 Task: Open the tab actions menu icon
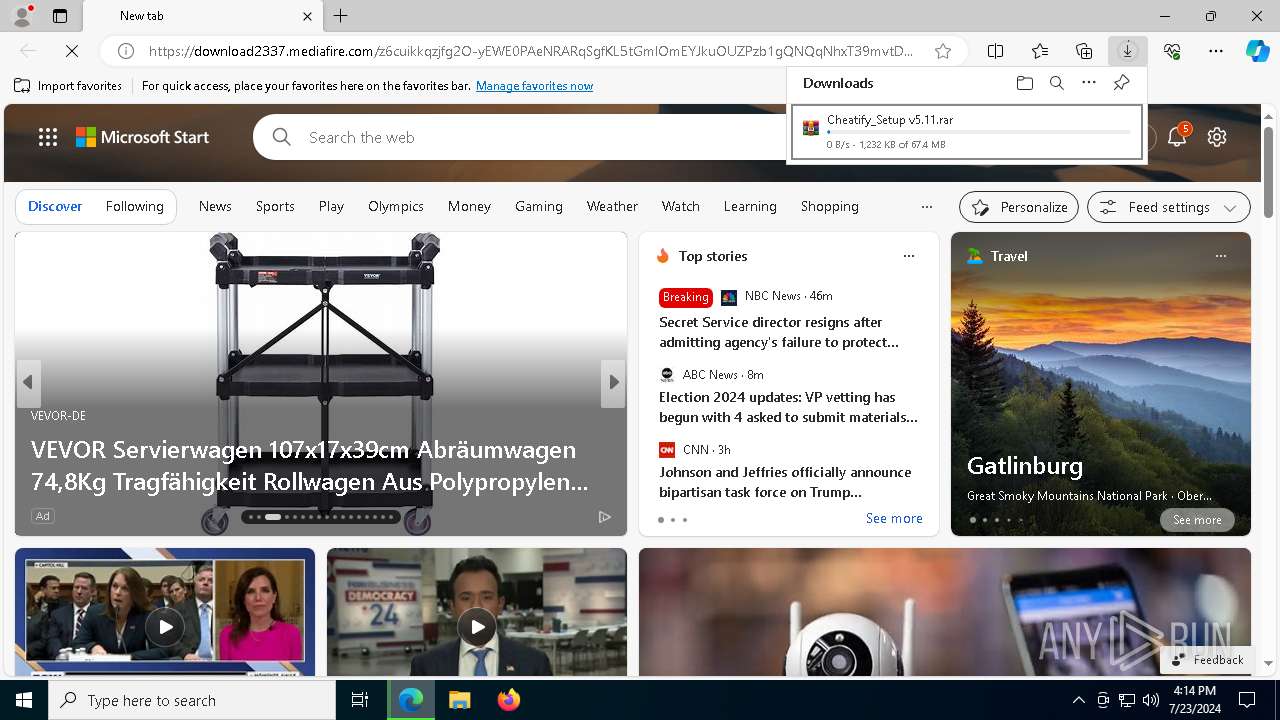[x=60, y=16]
